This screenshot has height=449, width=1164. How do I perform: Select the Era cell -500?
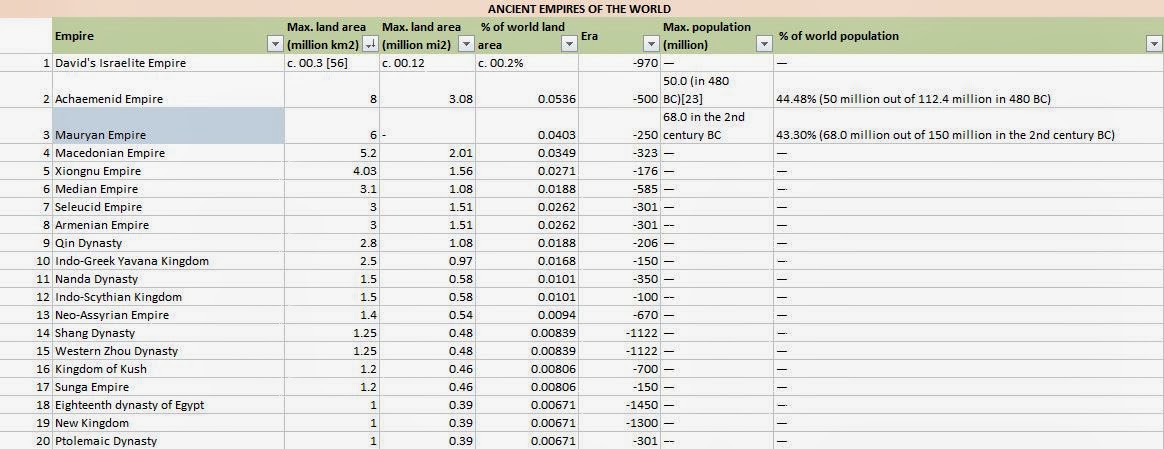[x=620, y=90]
